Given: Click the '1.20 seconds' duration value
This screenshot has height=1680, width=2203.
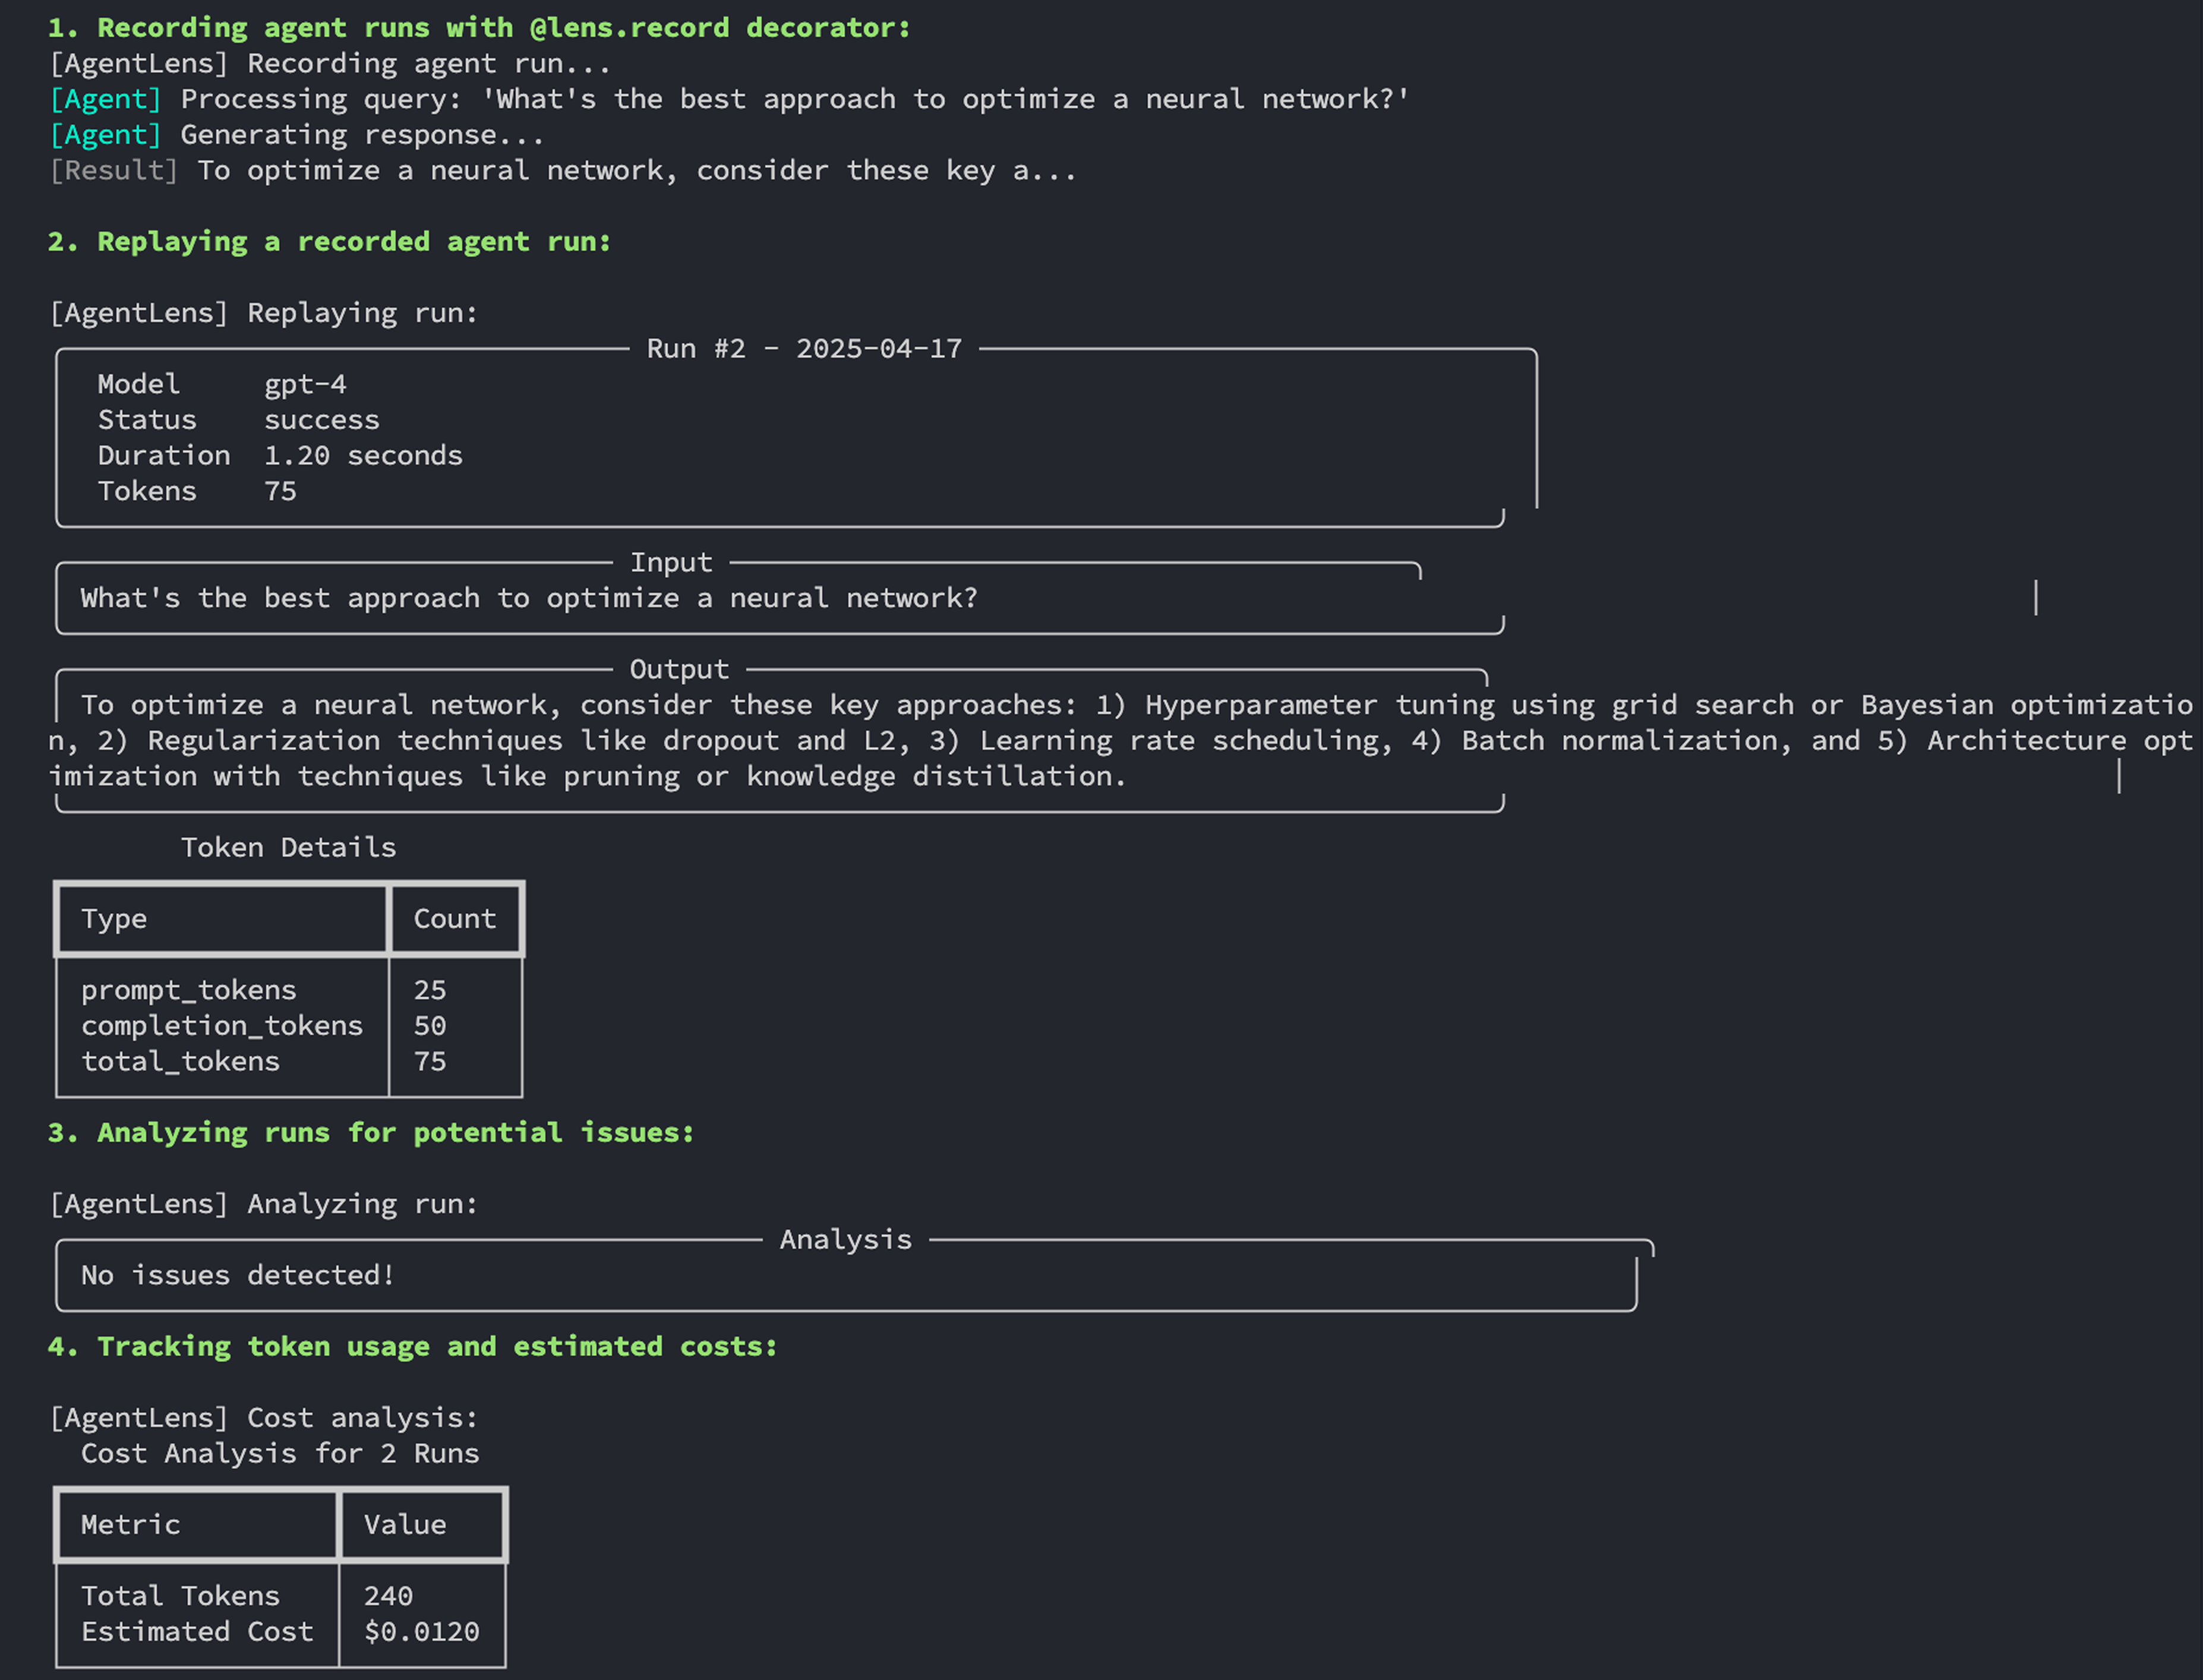Looking at the screenshot, I should [363, 456].
